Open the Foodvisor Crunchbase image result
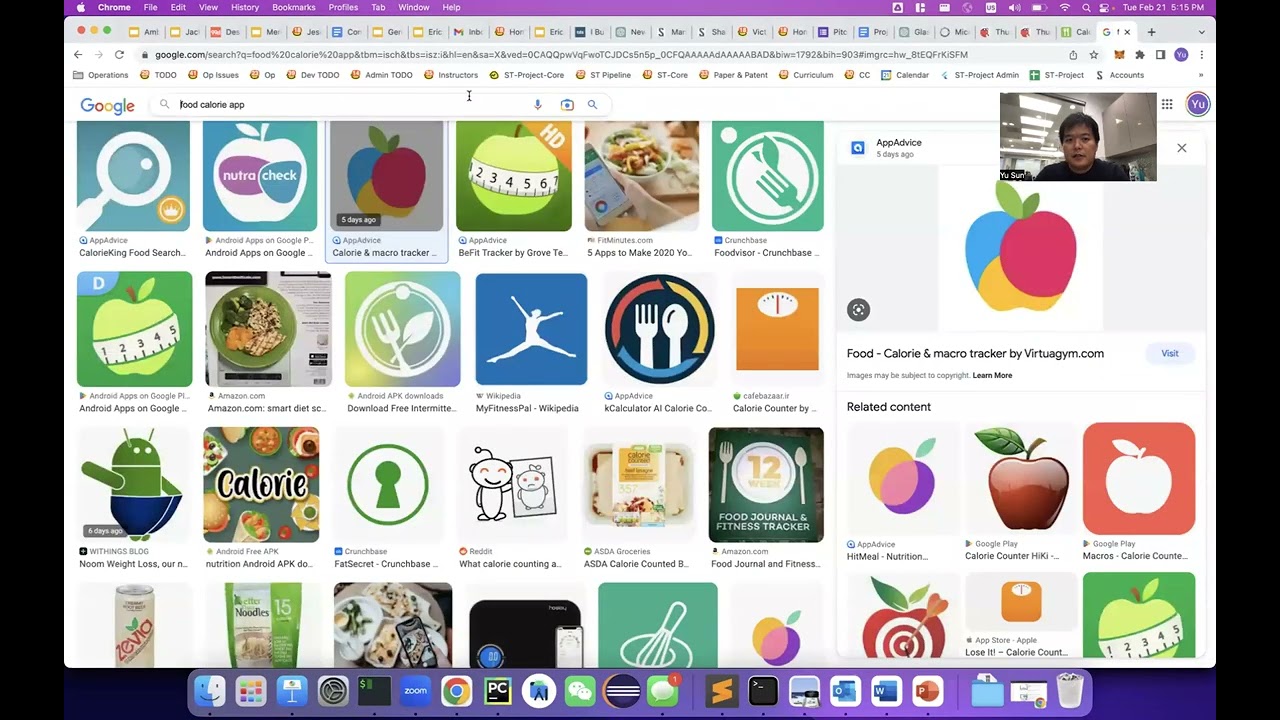This screenshot has width=1280, height=720. (768, 176)
